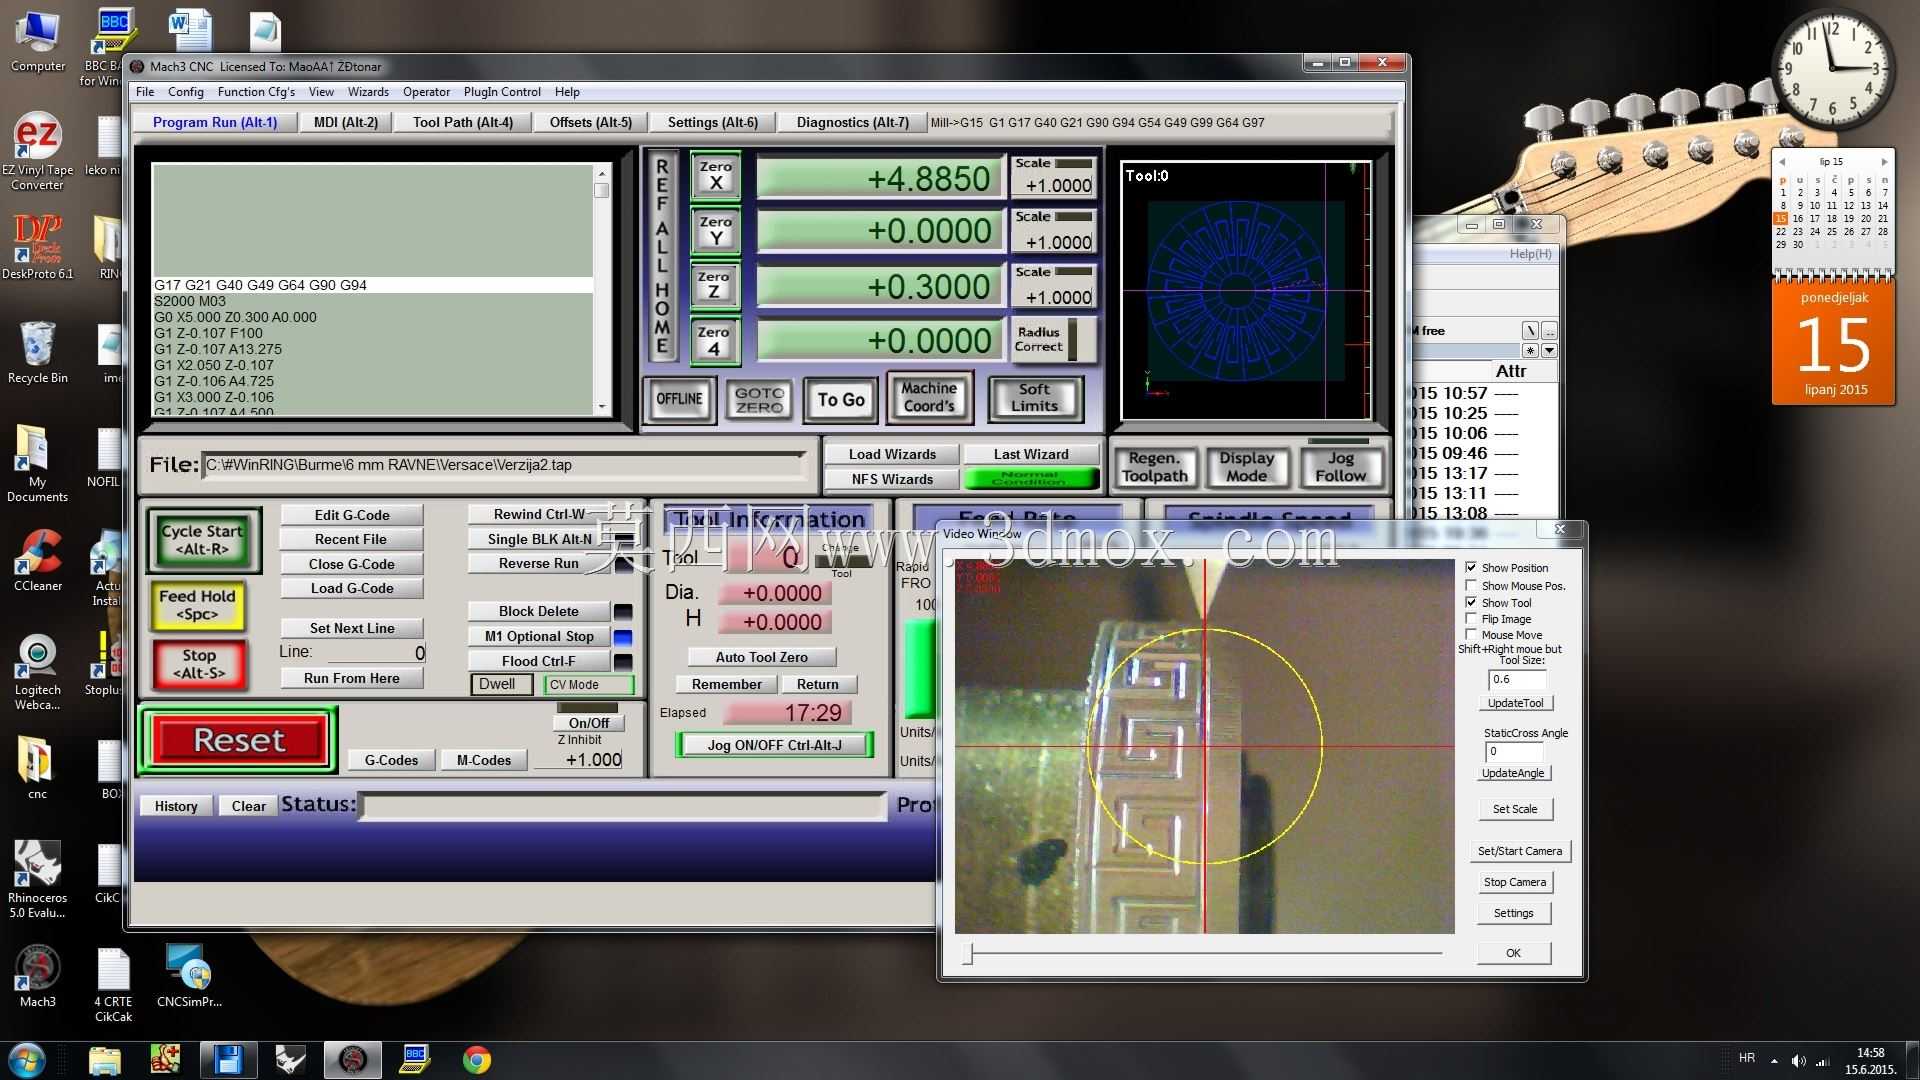The width and height of the screenshot is (1920, 1080).
Task: Click the Ref All Home button
Action: 662,256
